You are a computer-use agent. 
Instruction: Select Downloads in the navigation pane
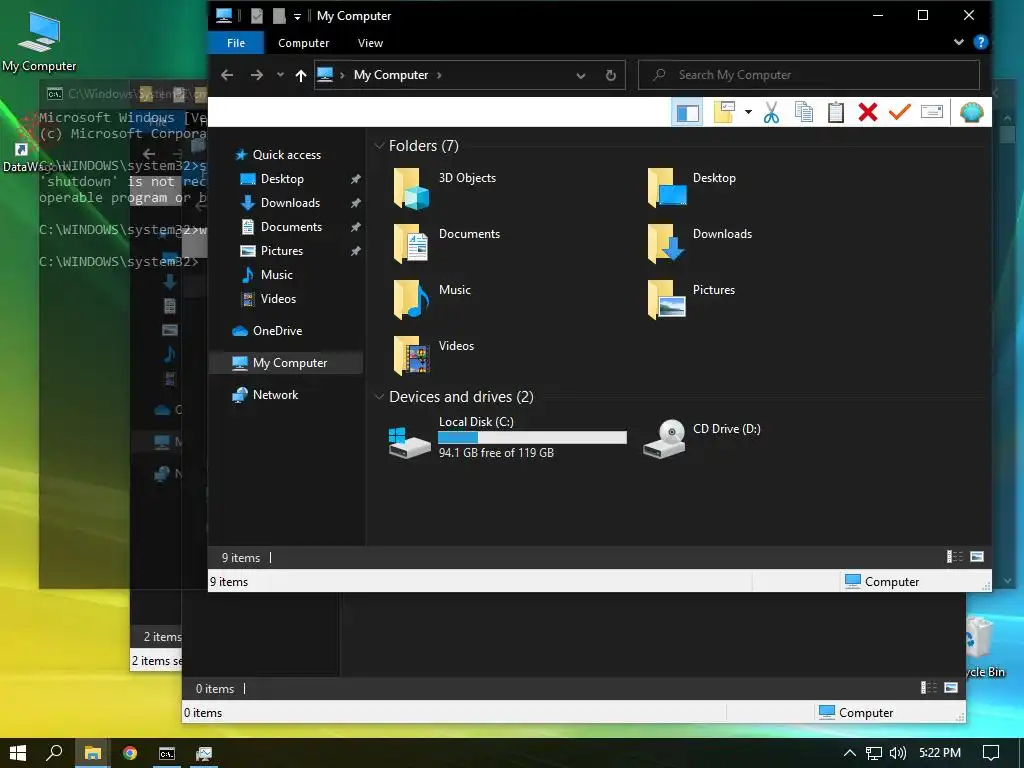point(290,203)
